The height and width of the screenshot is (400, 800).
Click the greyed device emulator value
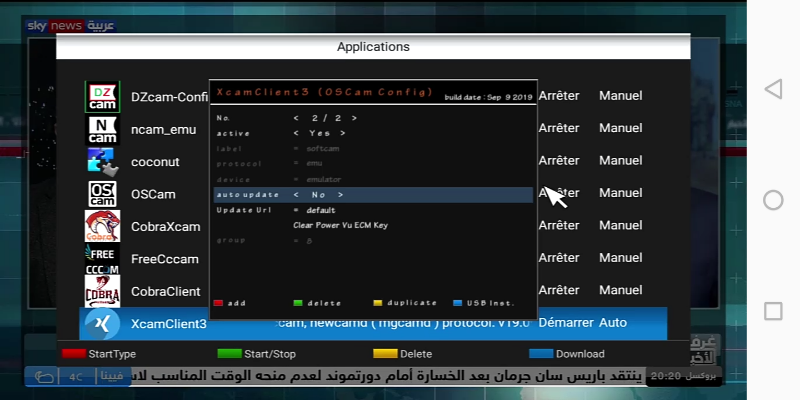pyautogui.click(x=323, y=180)
